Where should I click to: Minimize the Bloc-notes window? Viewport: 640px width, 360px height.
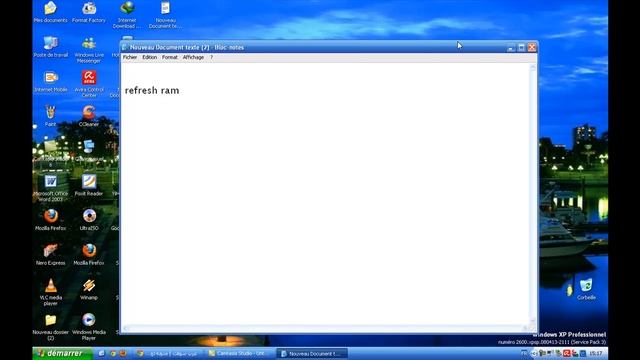pyautogui.click(x=511, y=48)
